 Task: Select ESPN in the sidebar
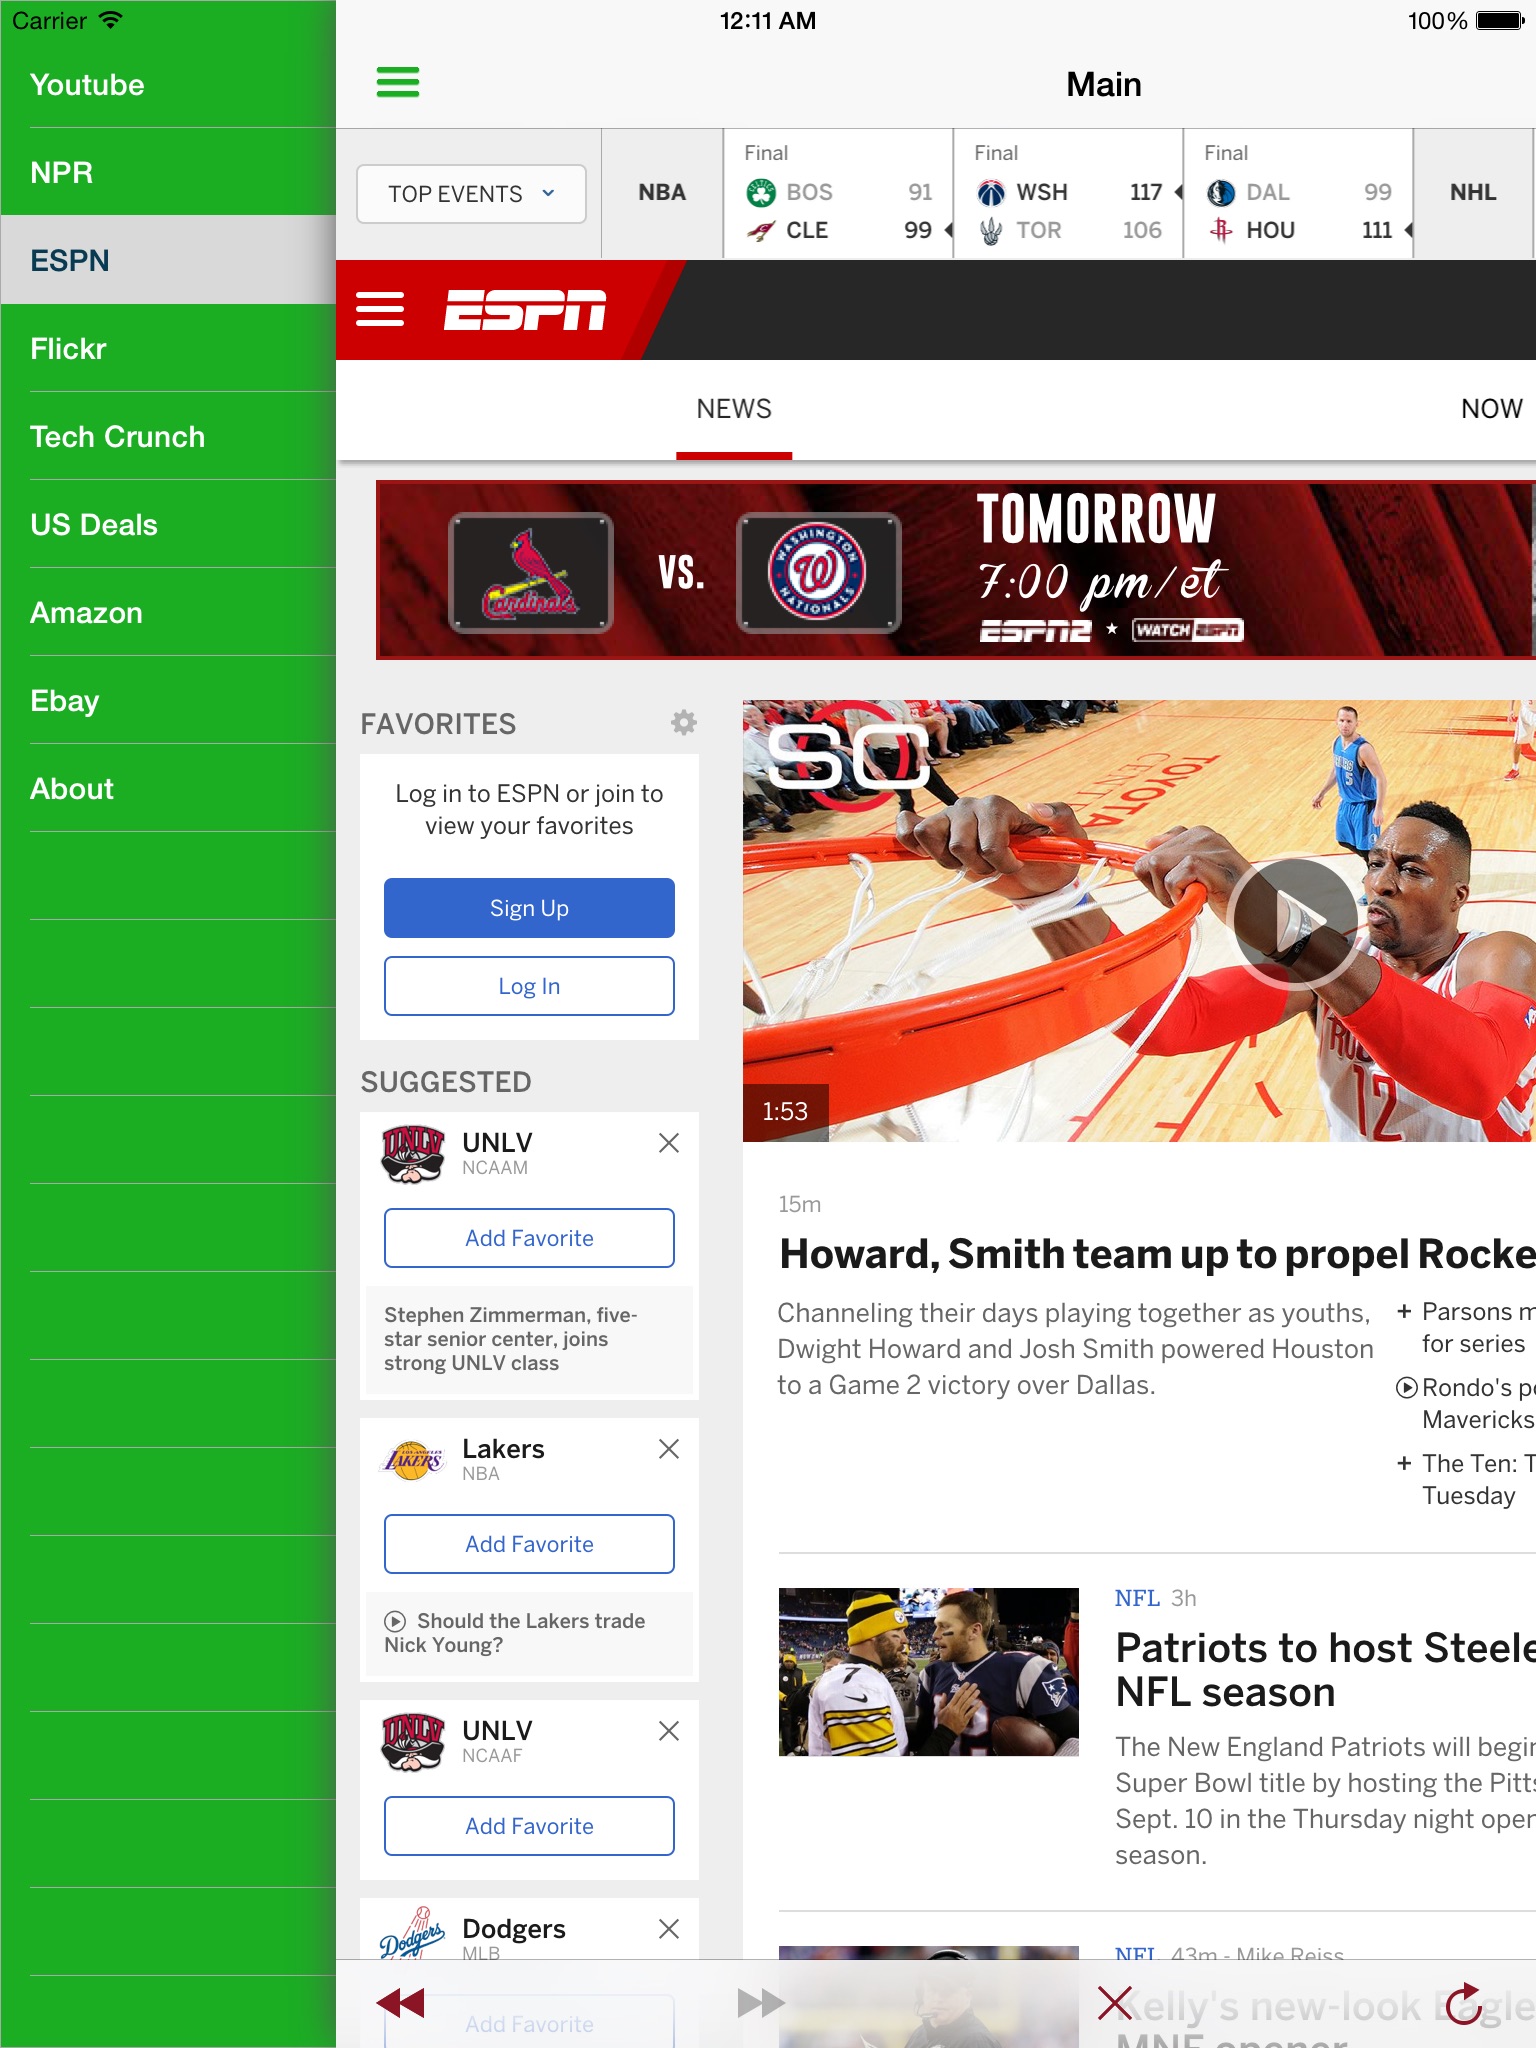[x=168, y=260]
